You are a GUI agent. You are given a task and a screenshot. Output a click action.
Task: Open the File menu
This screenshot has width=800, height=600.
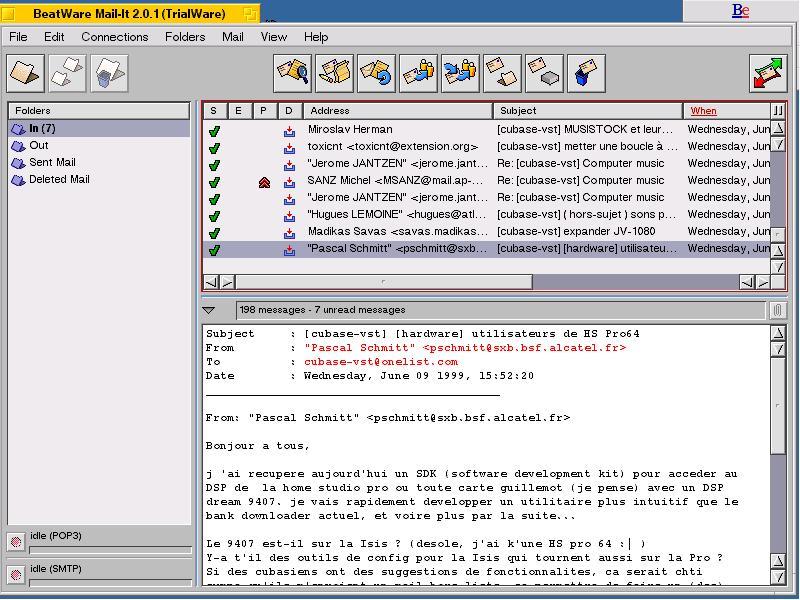18,37
